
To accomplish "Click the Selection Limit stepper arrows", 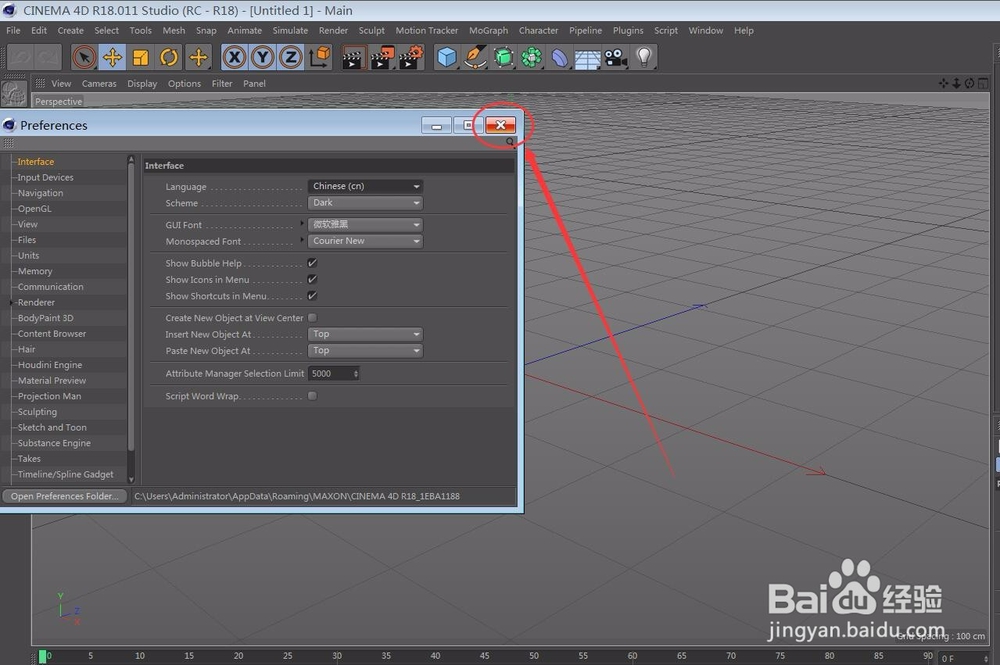I will [356, 374].
